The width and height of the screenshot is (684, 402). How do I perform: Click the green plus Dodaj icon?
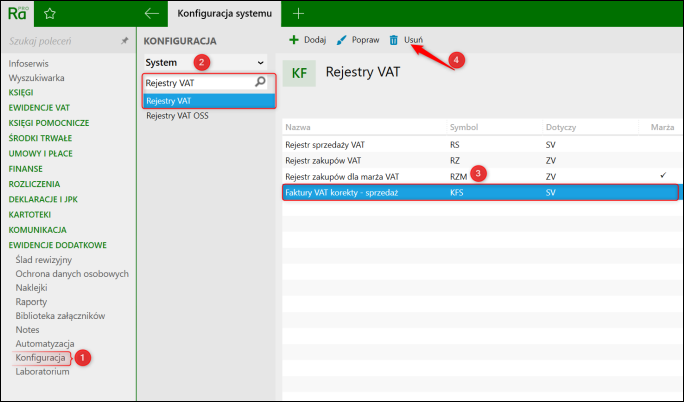click(294, 40)
